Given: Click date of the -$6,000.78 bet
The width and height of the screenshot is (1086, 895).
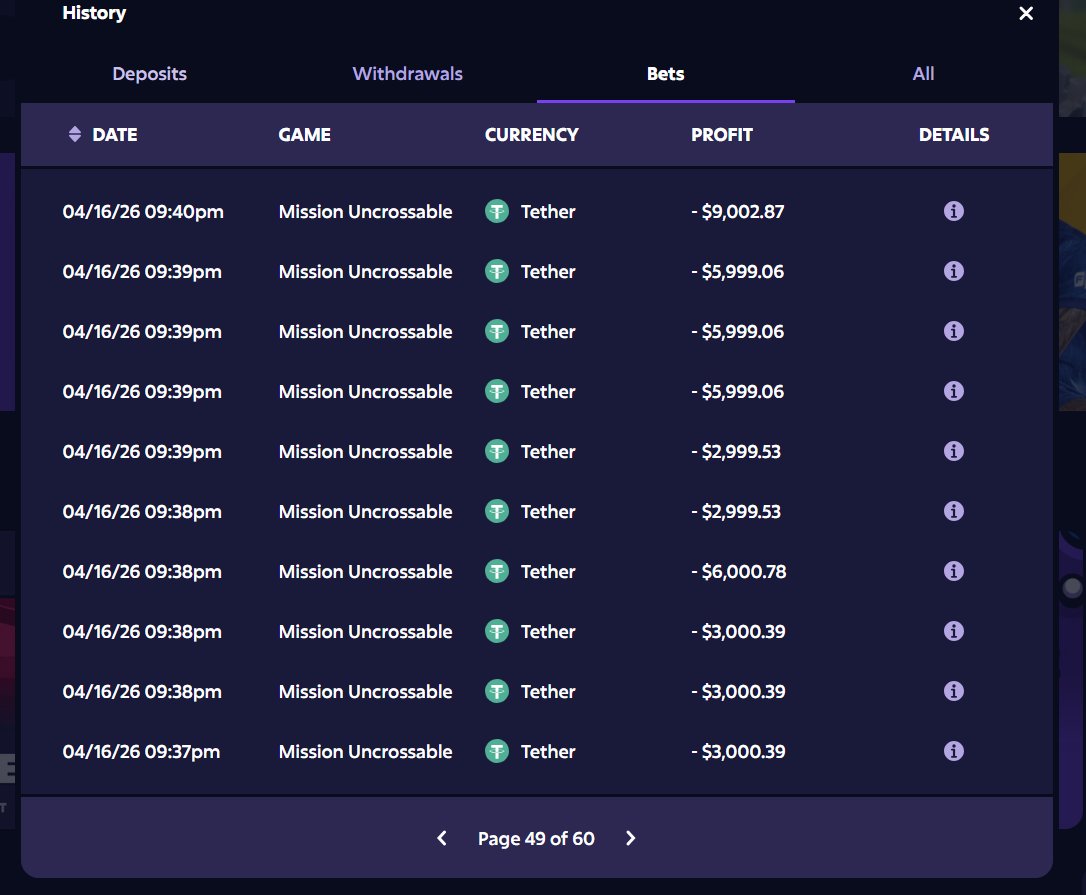Looking at the screenshot, I should point(142,571).
